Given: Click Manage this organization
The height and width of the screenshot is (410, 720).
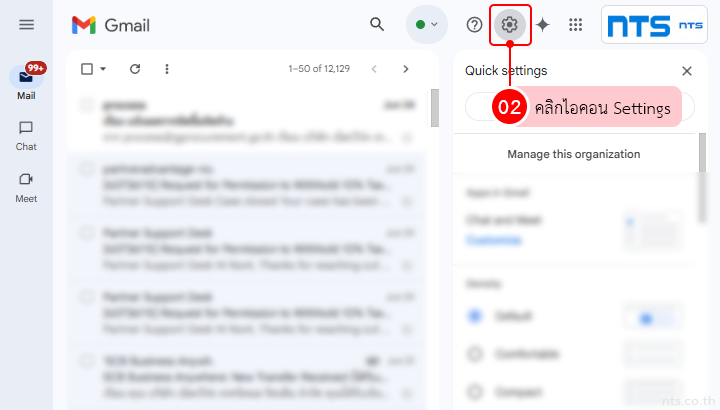Looking at the screenshot, I should (x=573, y=154).
